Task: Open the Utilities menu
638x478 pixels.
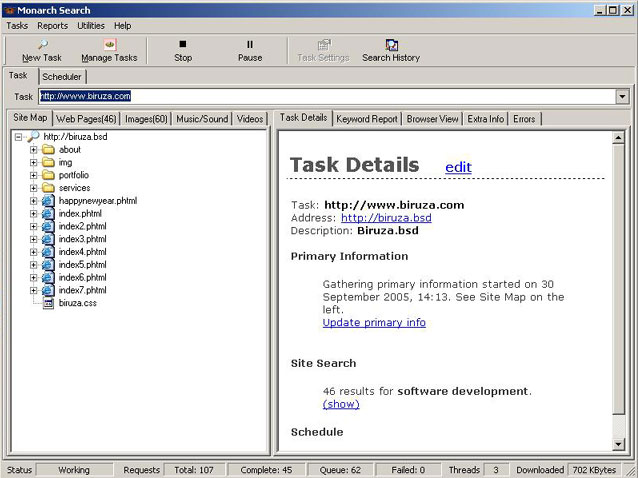Action: click(91, 26)
